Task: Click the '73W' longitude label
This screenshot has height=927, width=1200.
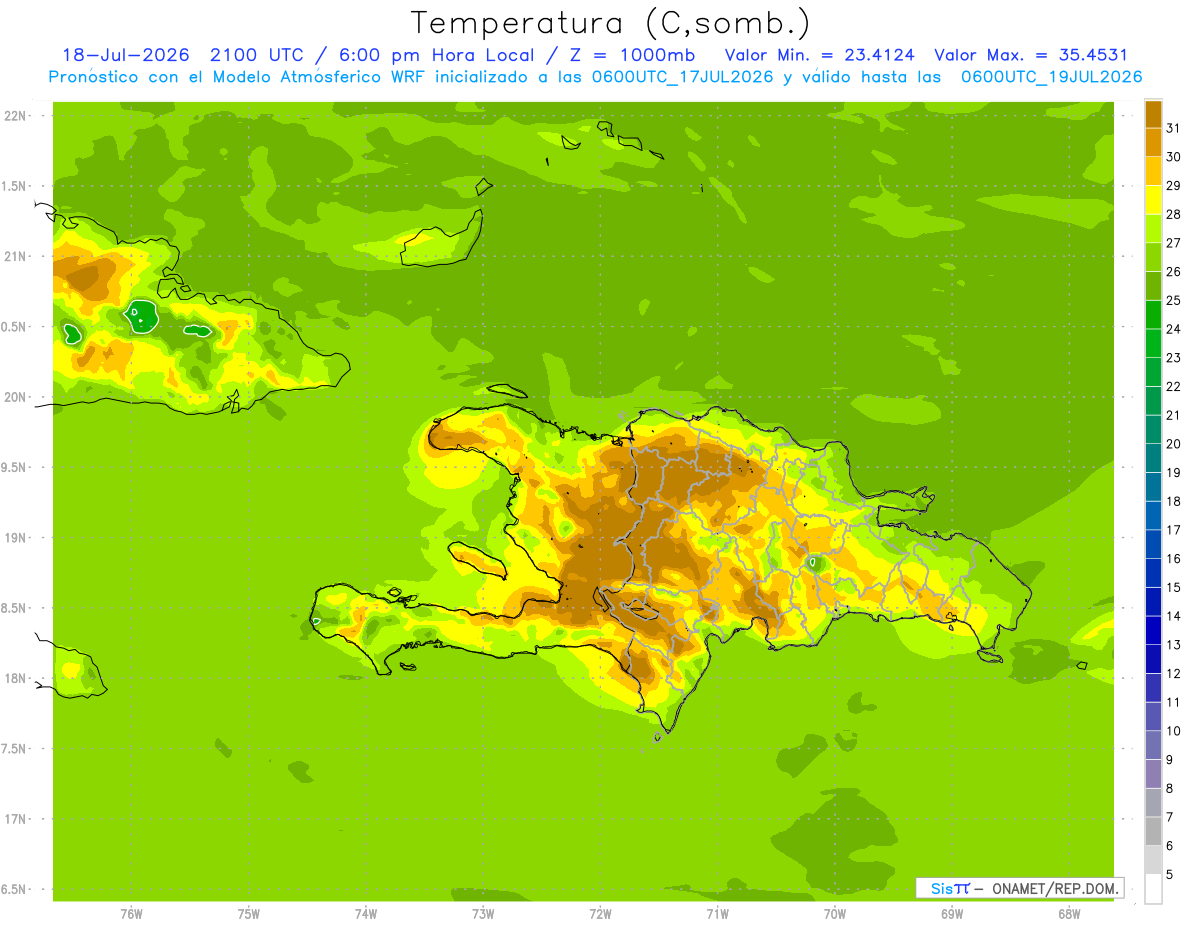Action: [x=483, y=914]
